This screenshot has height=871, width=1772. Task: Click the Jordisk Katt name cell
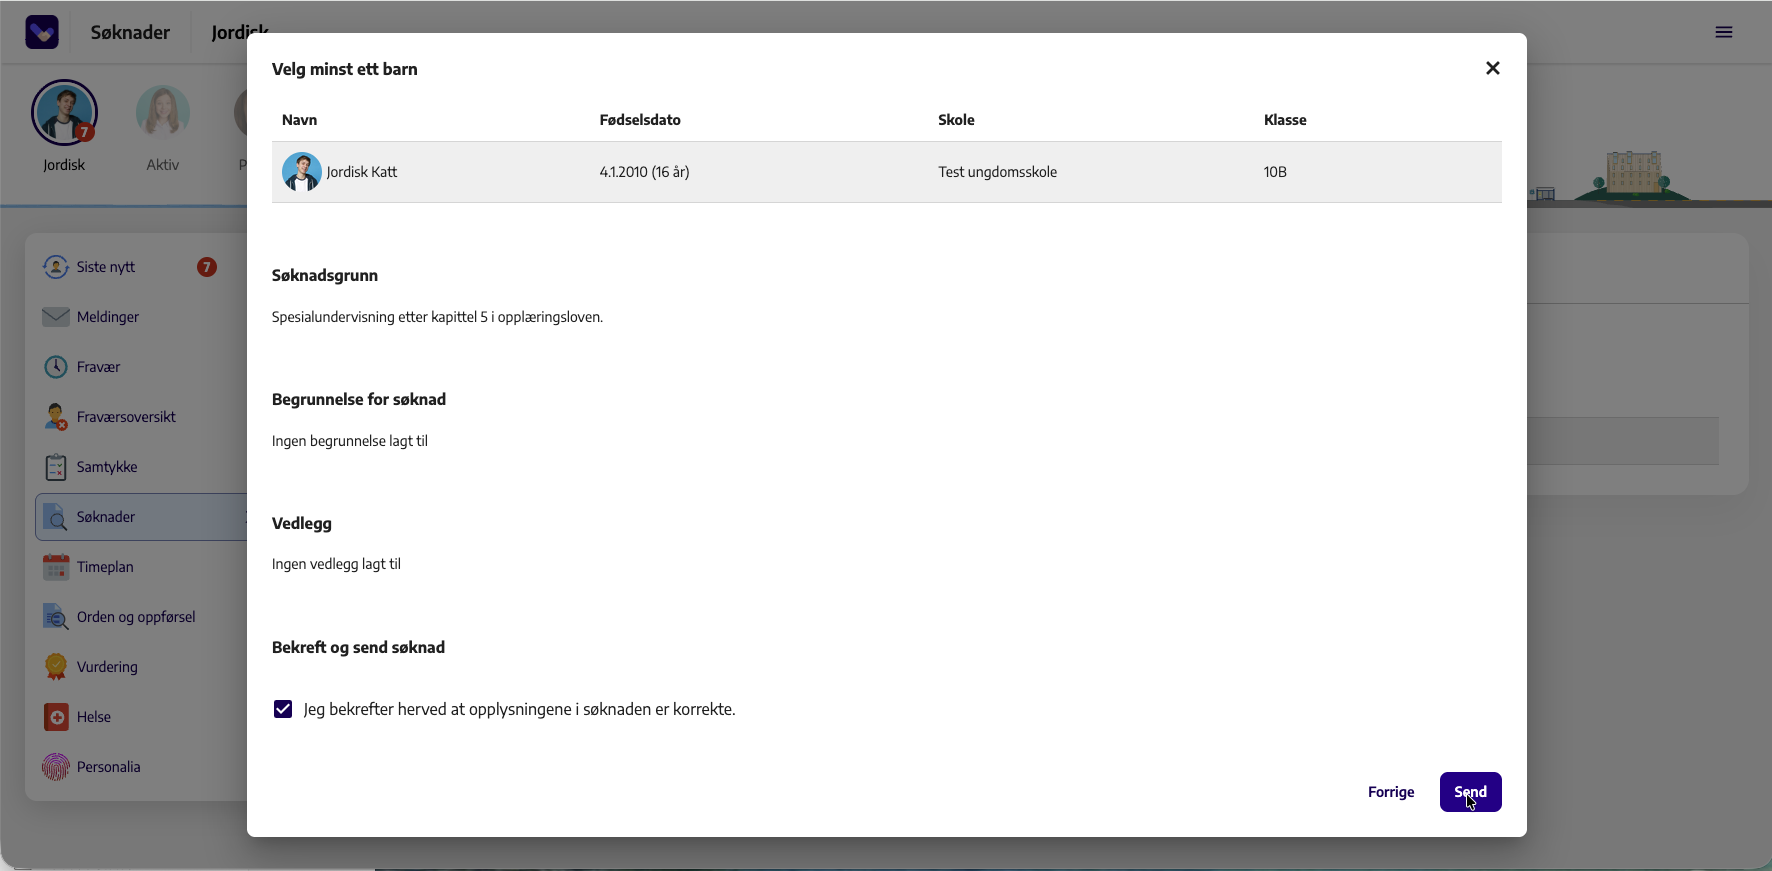click(362, 172)
